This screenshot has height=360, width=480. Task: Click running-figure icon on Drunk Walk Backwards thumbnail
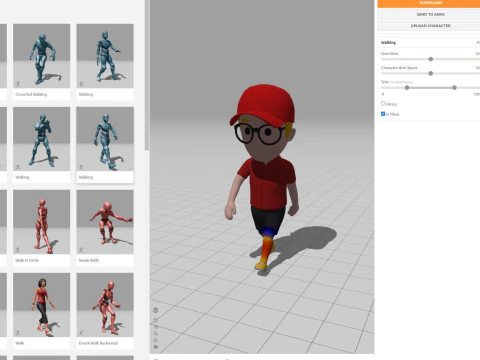pos(81,332)
